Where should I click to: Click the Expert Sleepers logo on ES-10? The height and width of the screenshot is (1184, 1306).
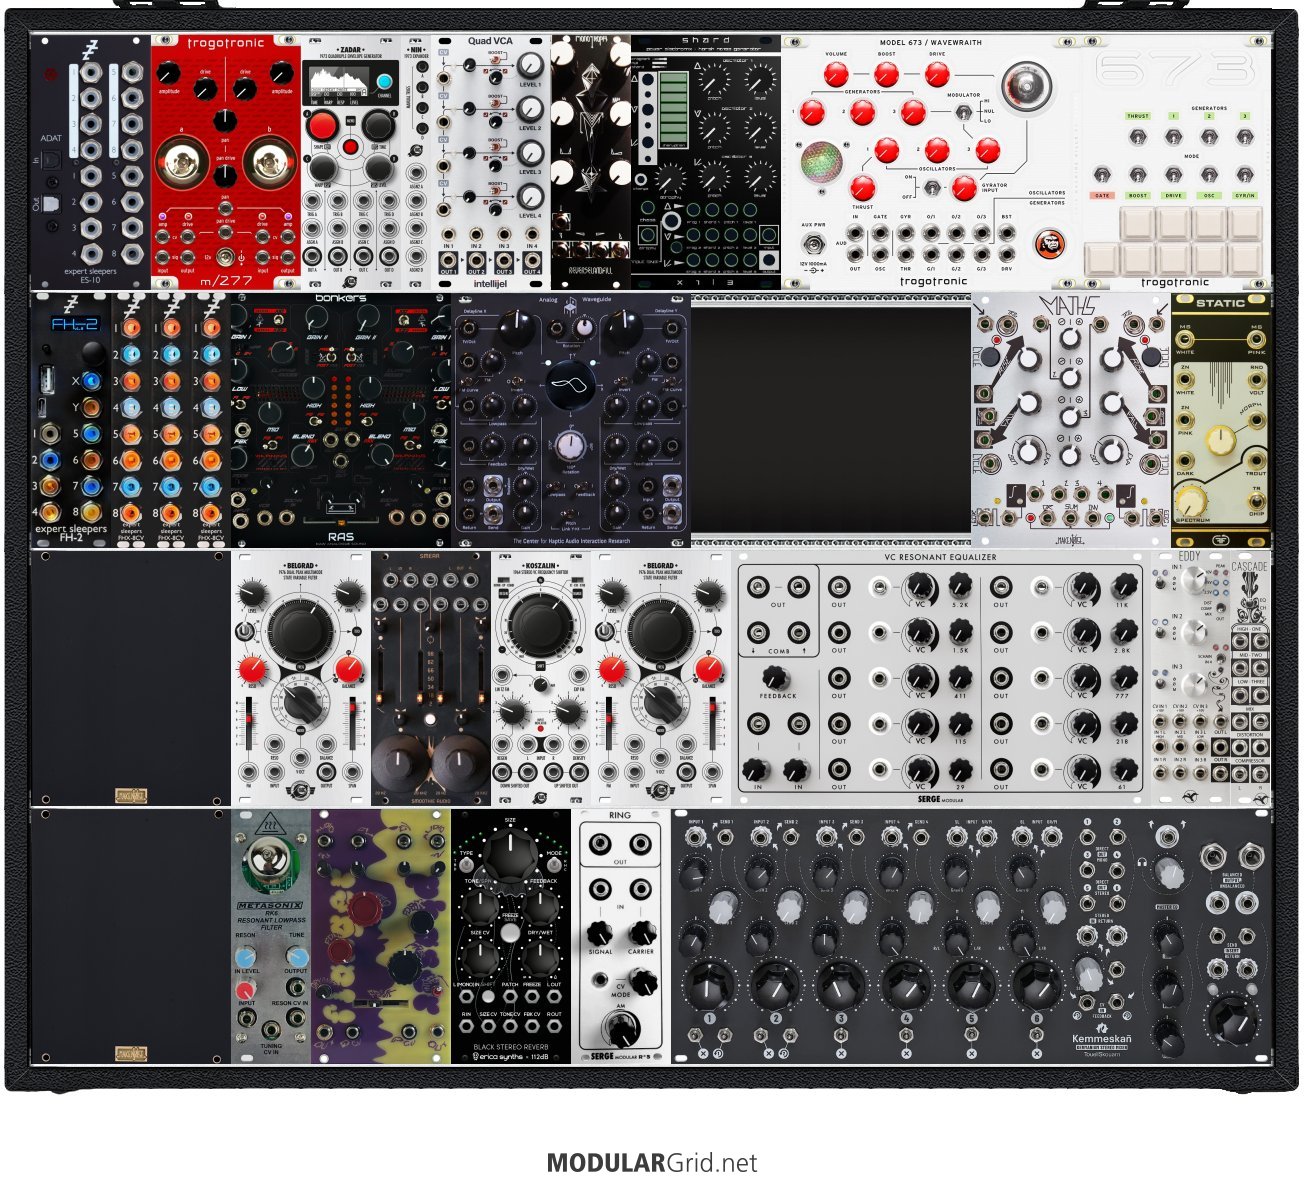tap(90, 51)
